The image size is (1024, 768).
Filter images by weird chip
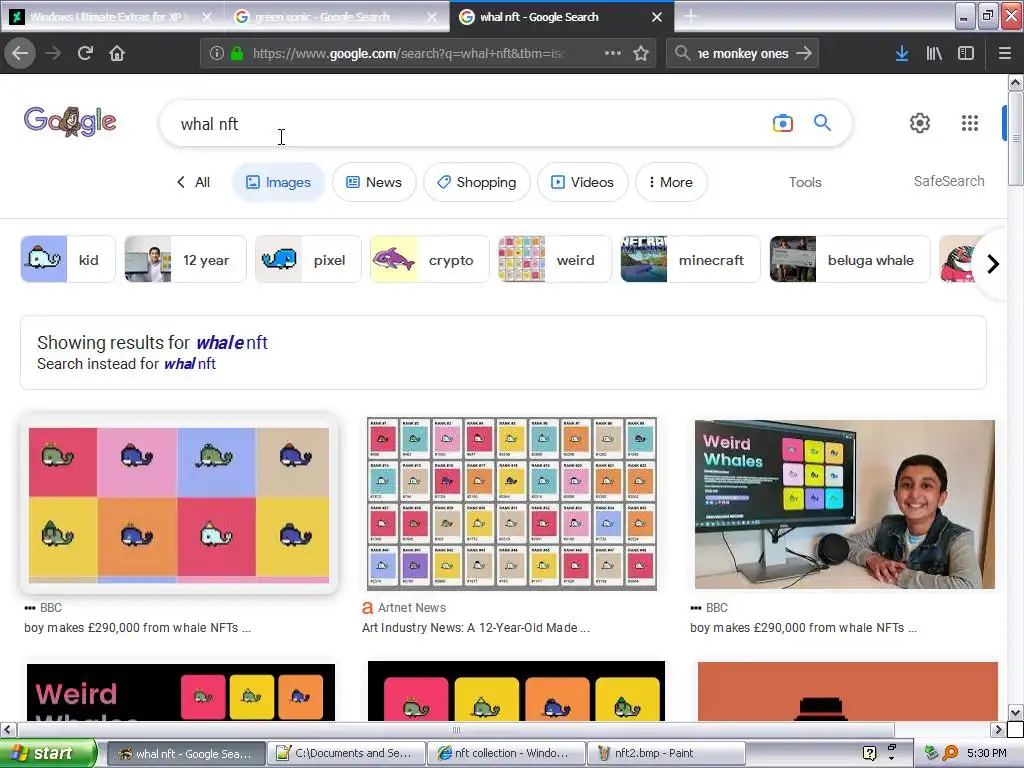pyautogui.click(x=554, y=259)
